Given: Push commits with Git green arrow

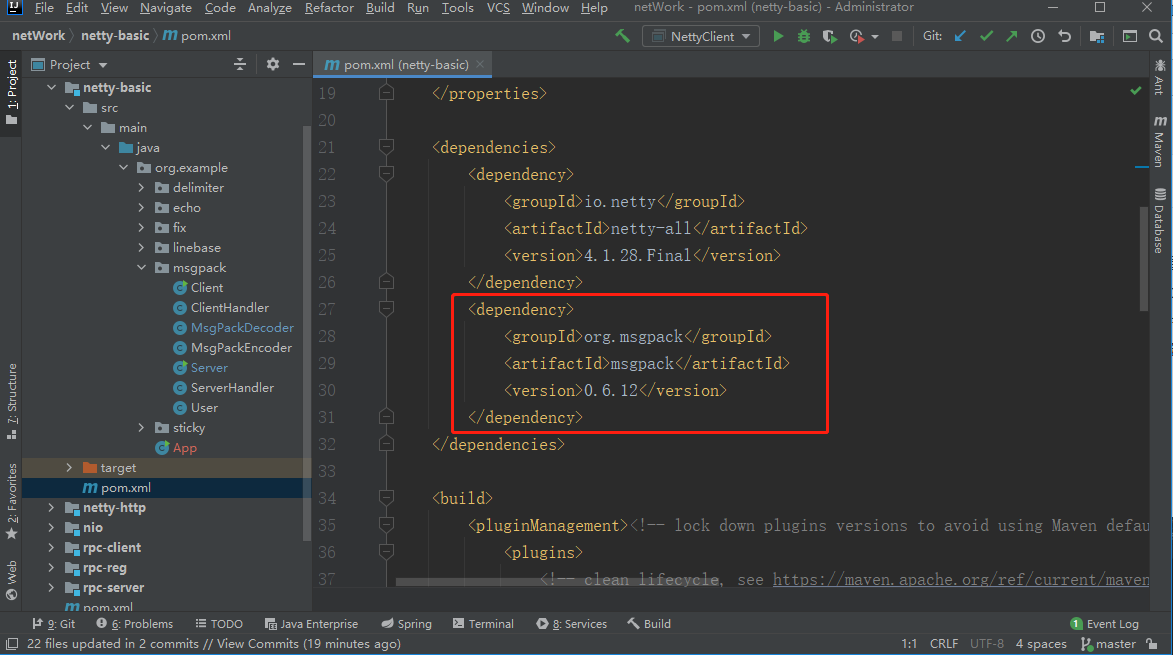Looking at the screenshot, I should 1012,36.
